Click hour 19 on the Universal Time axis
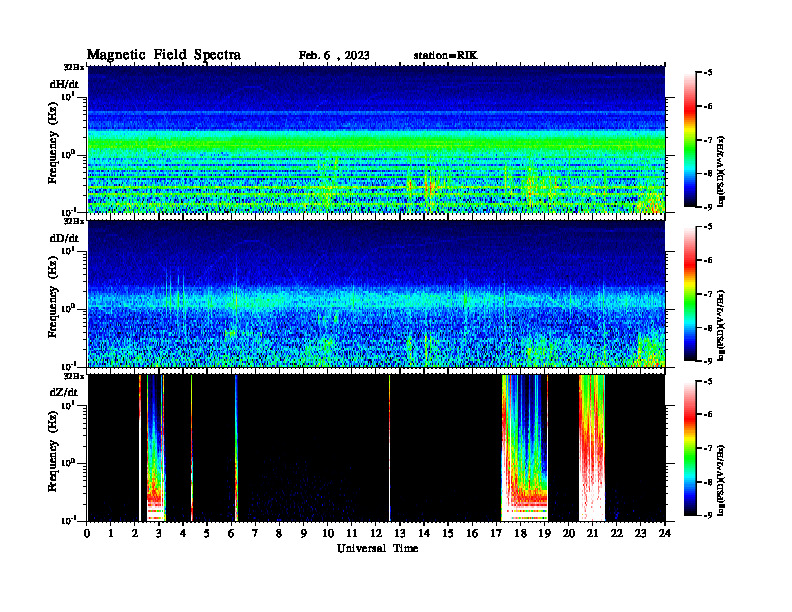Screen dimensions: 792x612 pyautogui.click(x=544, y=533)
